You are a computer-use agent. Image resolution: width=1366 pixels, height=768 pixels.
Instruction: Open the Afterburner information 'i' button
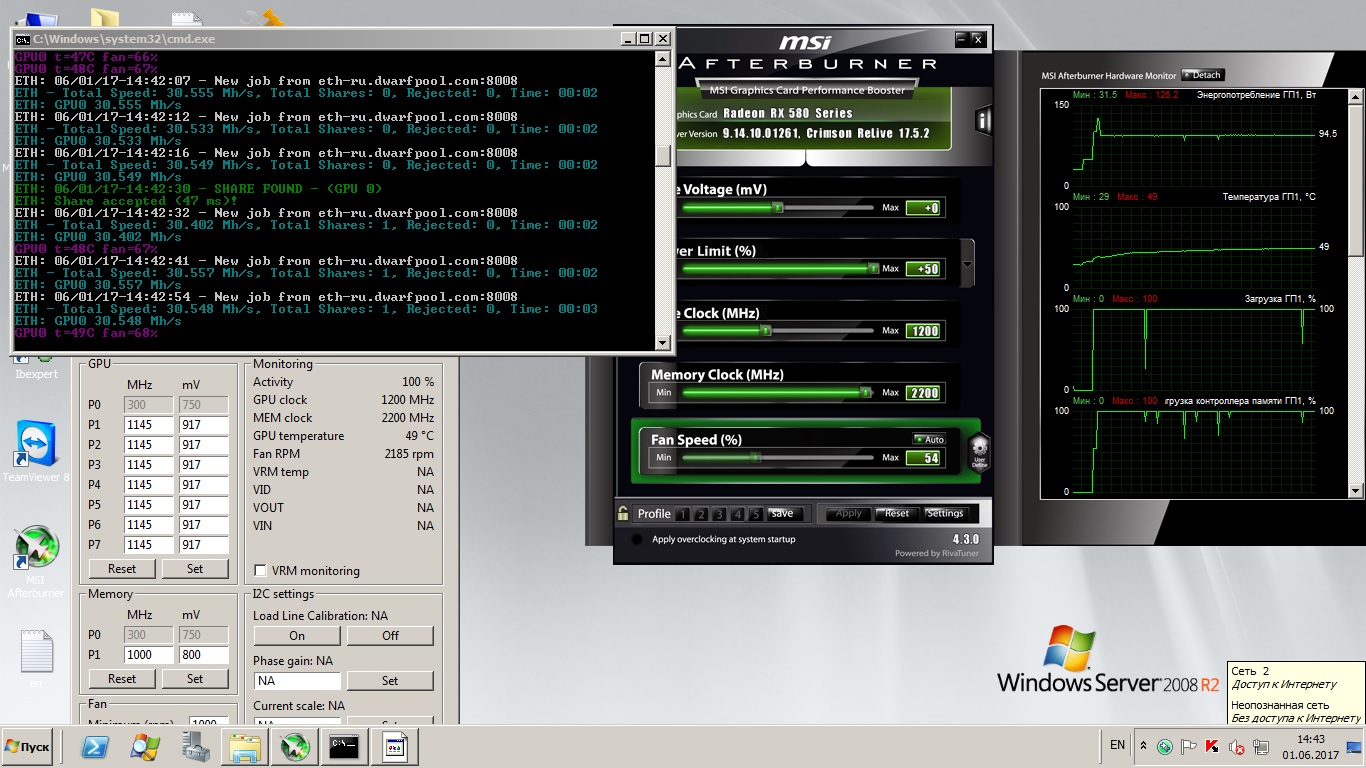coord(982,121)
